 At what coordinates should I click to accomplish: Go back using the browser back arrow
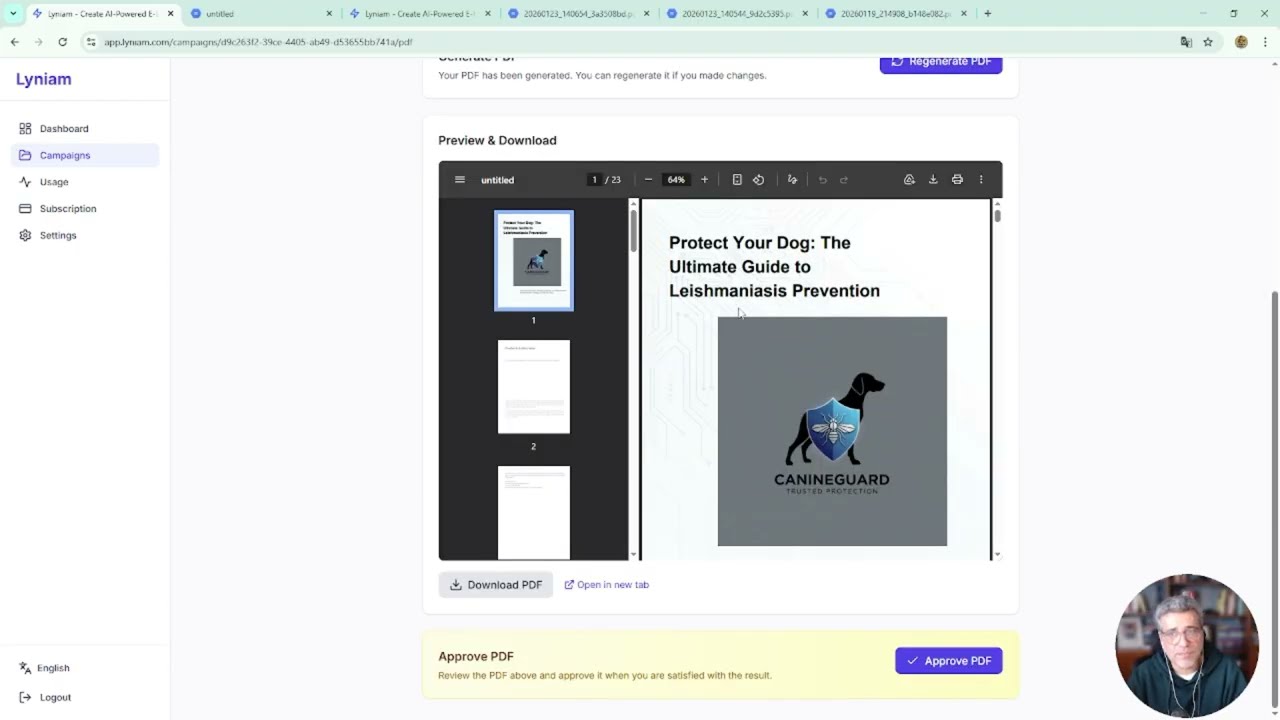pos(14,42)
